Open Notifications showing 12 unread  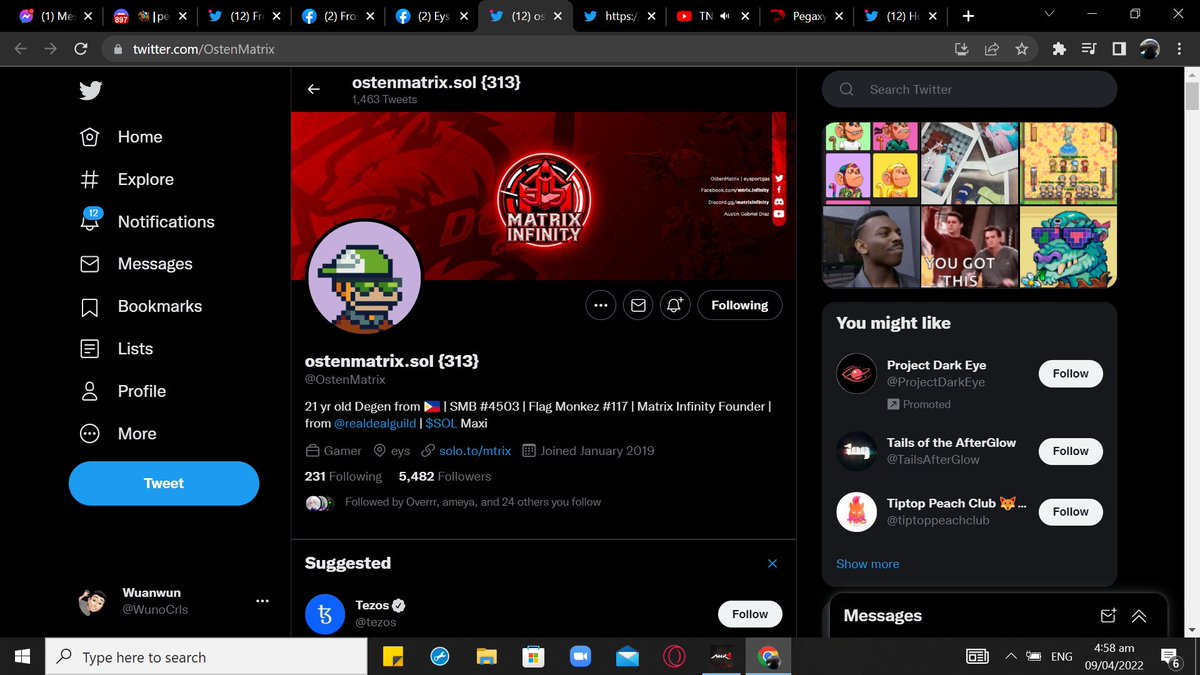click(146, 221)
